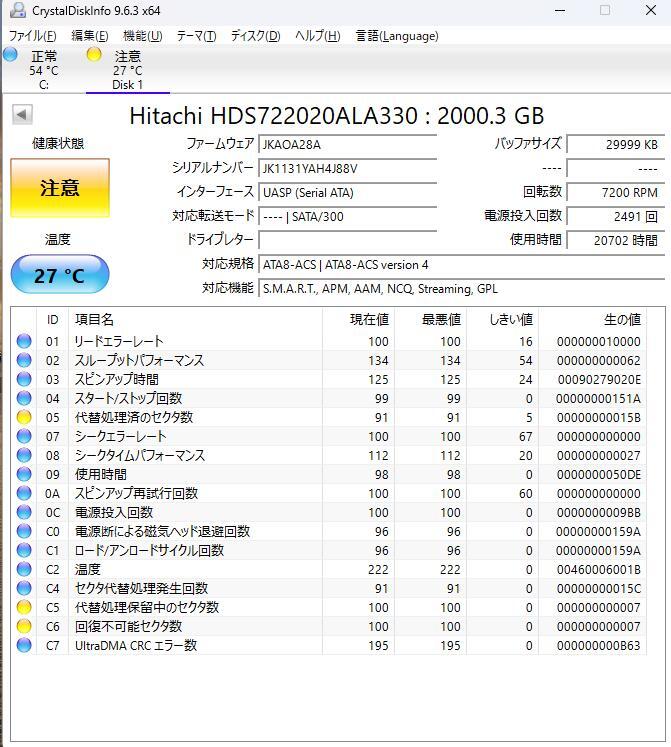Click the serial number field

(x=347, y=168)
